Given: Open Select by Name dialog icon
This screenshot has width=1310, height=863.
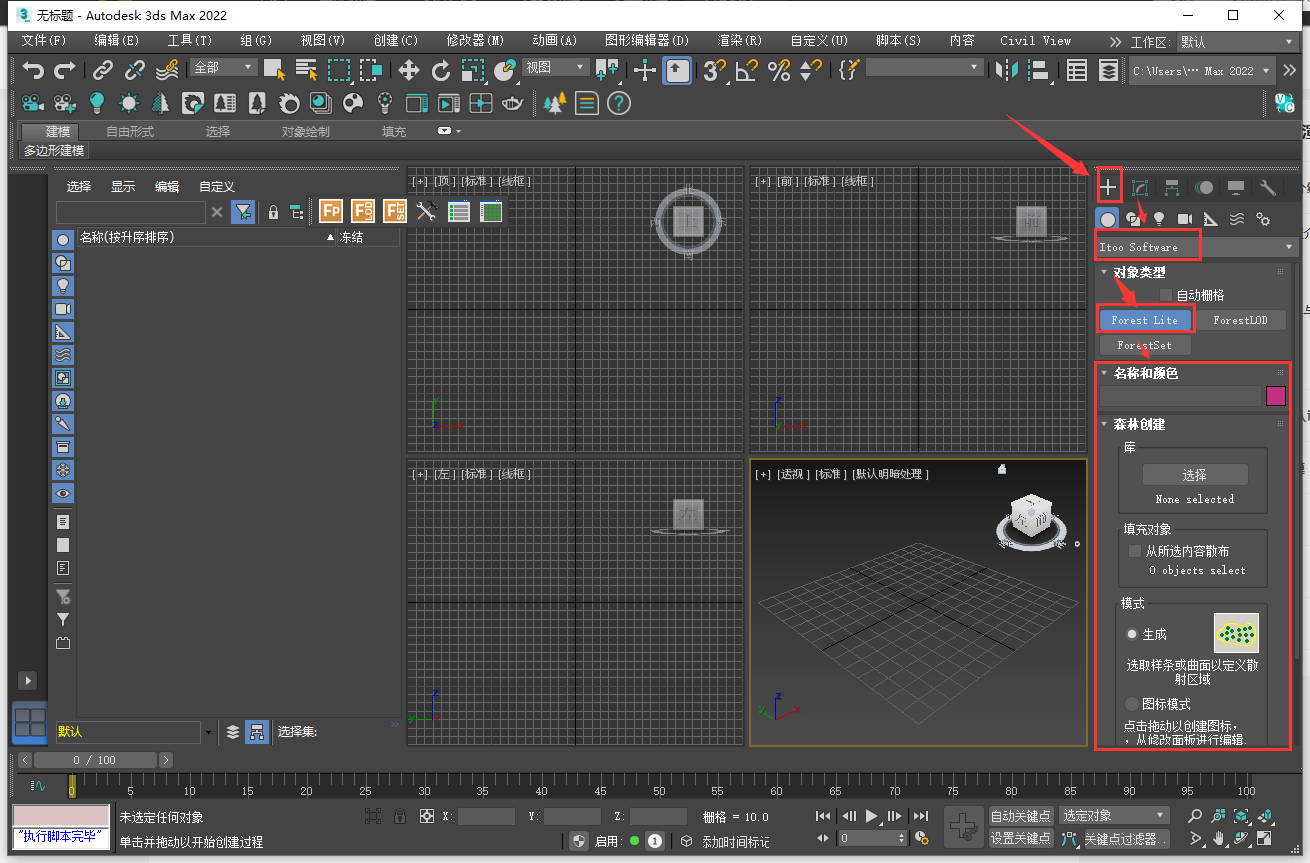Looking at the screenshot, I should click(306, 70).
